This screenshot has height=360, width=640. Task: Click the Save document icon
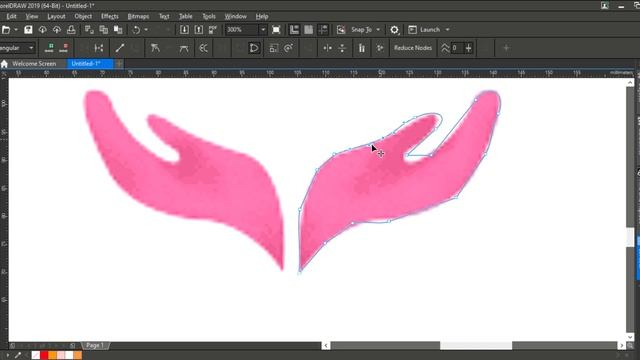point(28,30)
